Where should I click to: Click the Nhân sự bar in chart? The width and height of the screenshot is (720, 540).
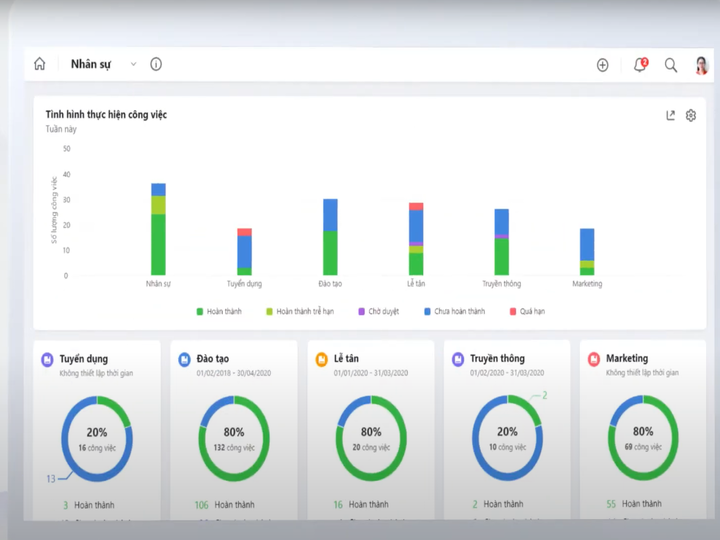(x=158, y=230)
